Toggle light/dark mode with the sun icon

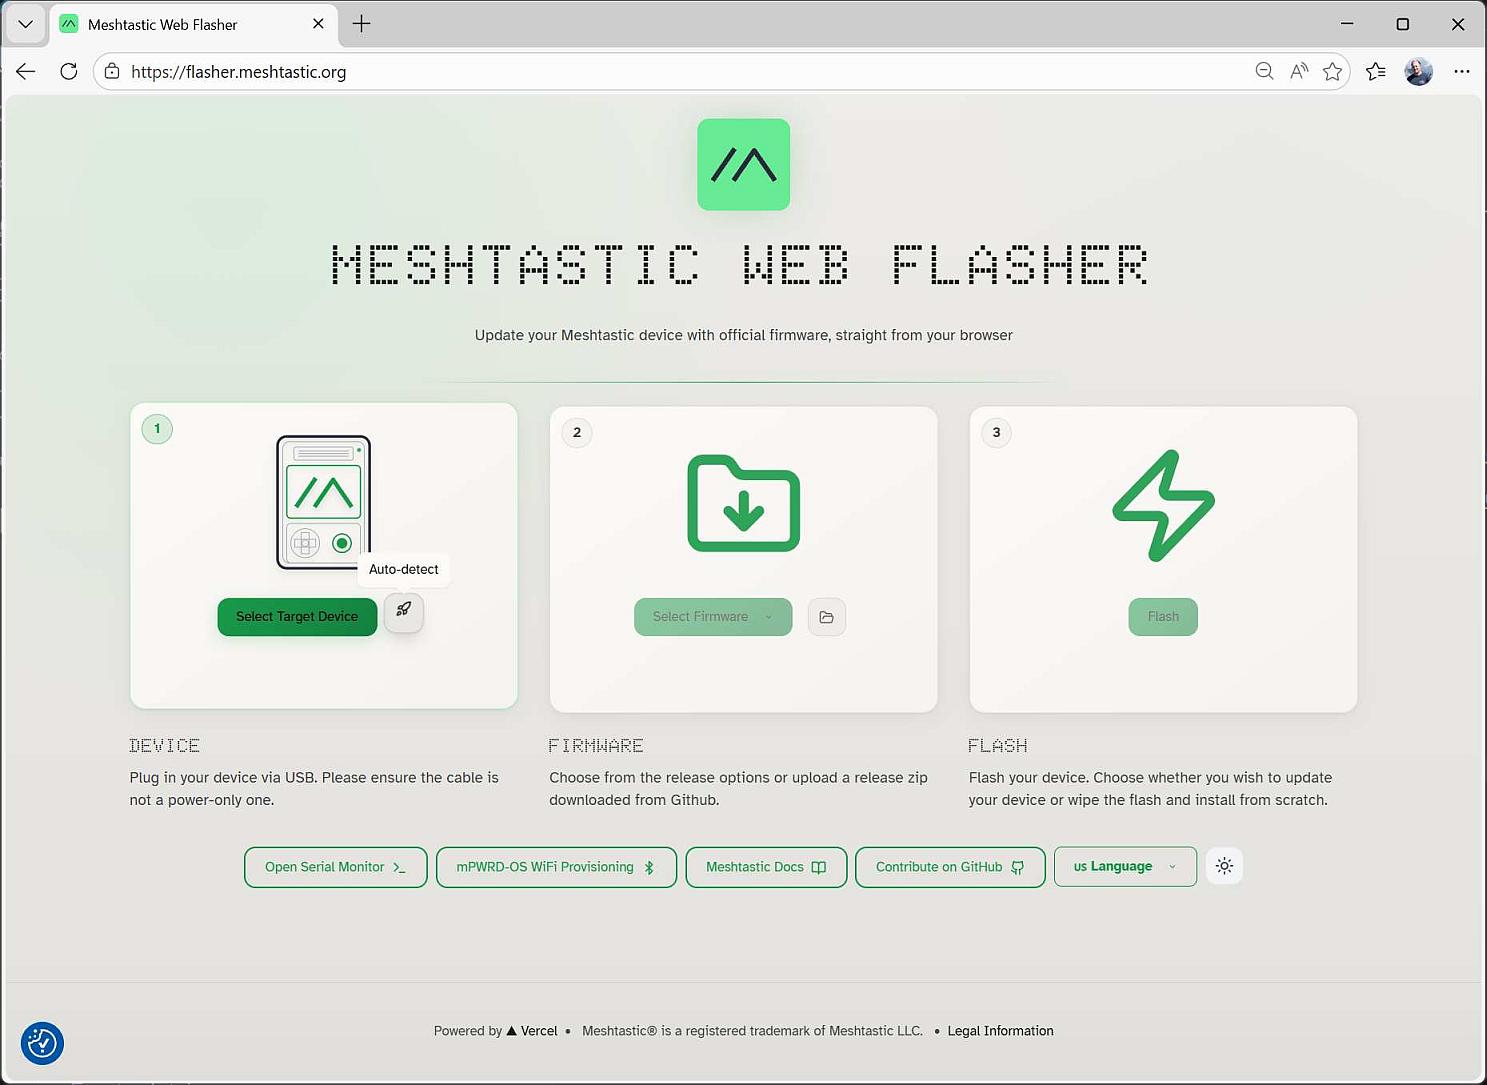[1224, 866]
